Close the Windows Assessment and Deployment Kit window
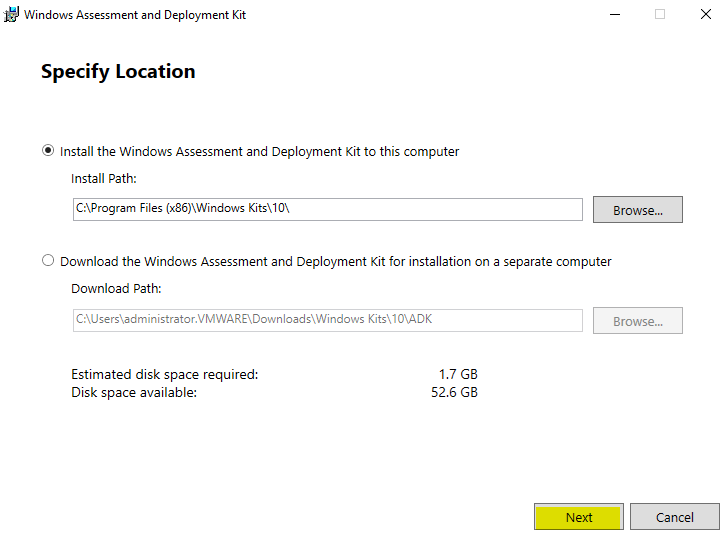Screen dimensions: 728x537 point(706,15)
